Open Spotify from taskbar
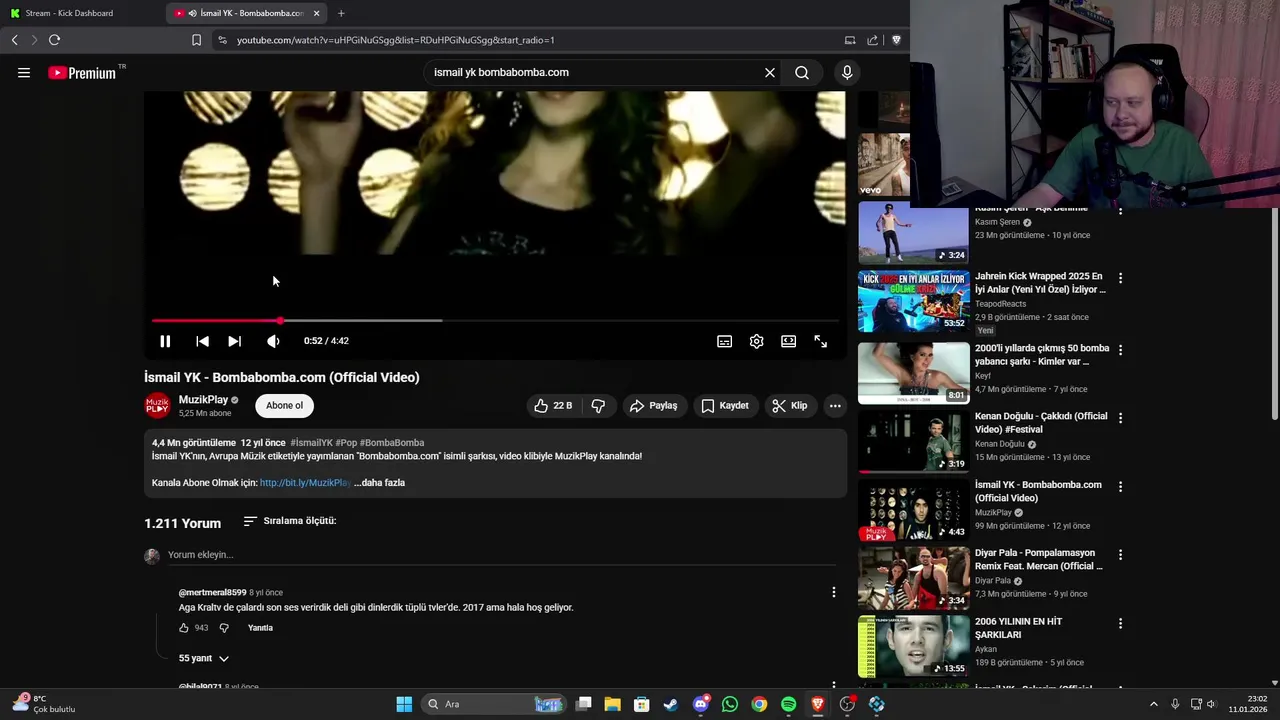 pyautogui.click(x=789, y=704)
